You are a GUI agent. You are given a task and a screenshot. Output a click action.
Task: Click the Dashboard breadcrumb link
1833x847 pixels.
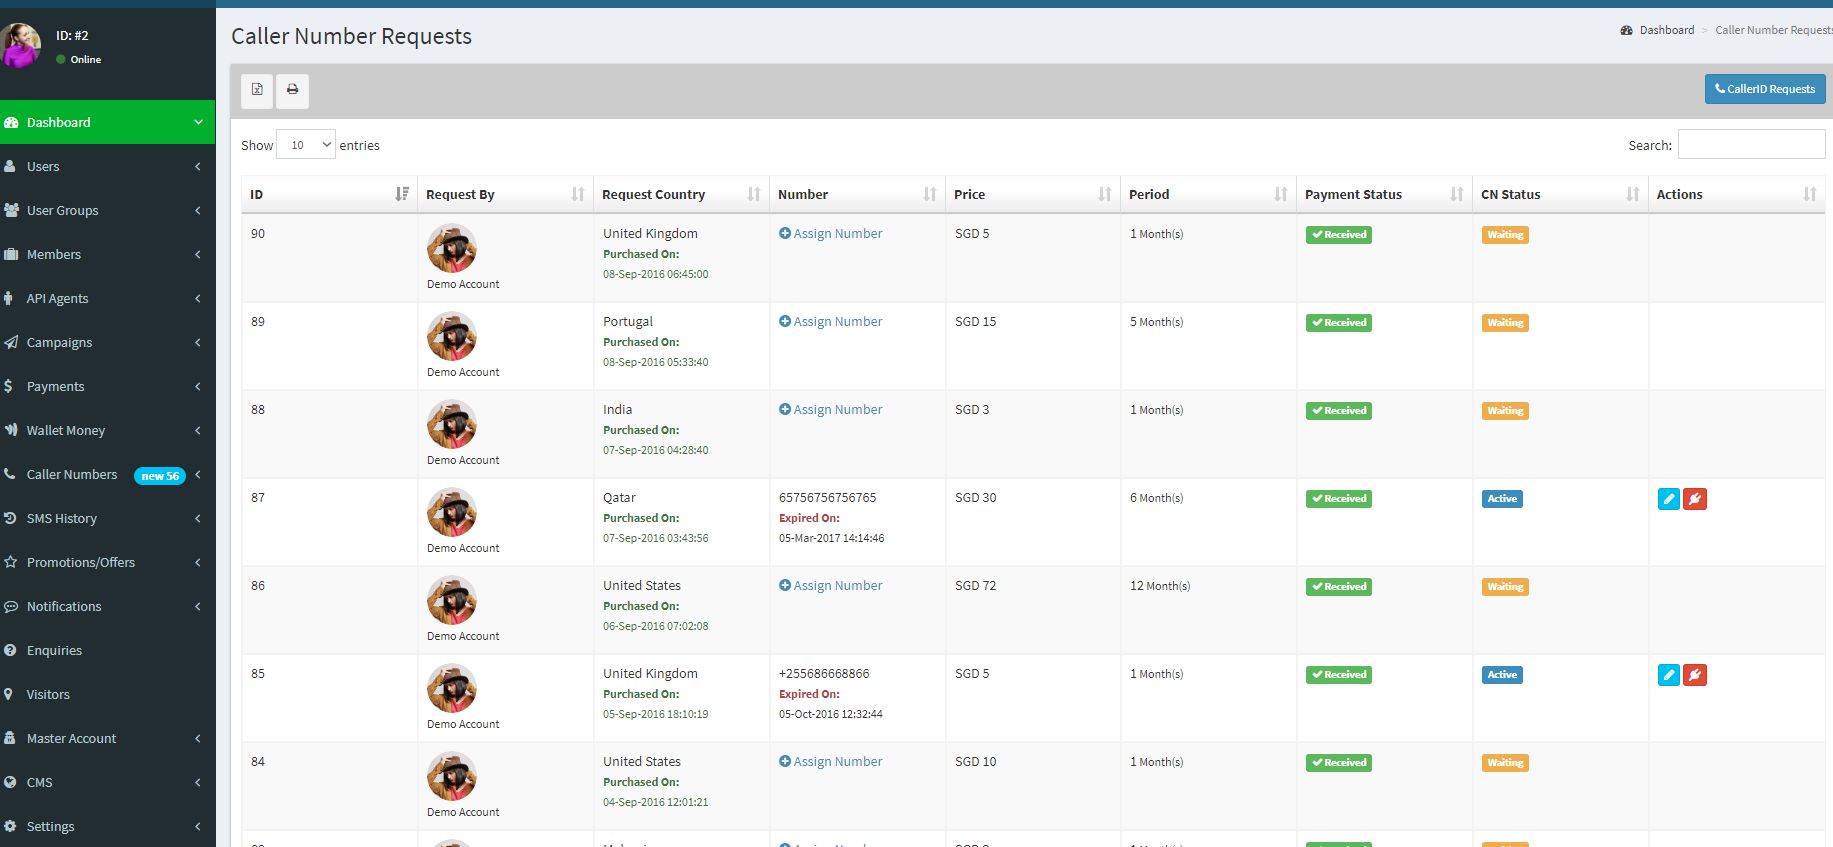[x=1666, y=30]
